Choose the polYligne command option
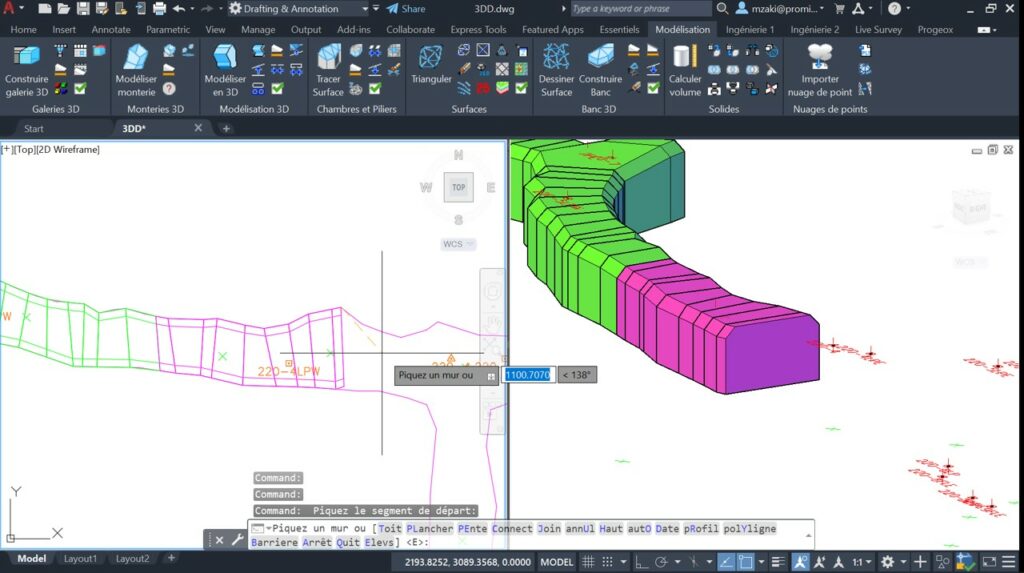Screen dimensions: 1024x573 coord(750,529)
